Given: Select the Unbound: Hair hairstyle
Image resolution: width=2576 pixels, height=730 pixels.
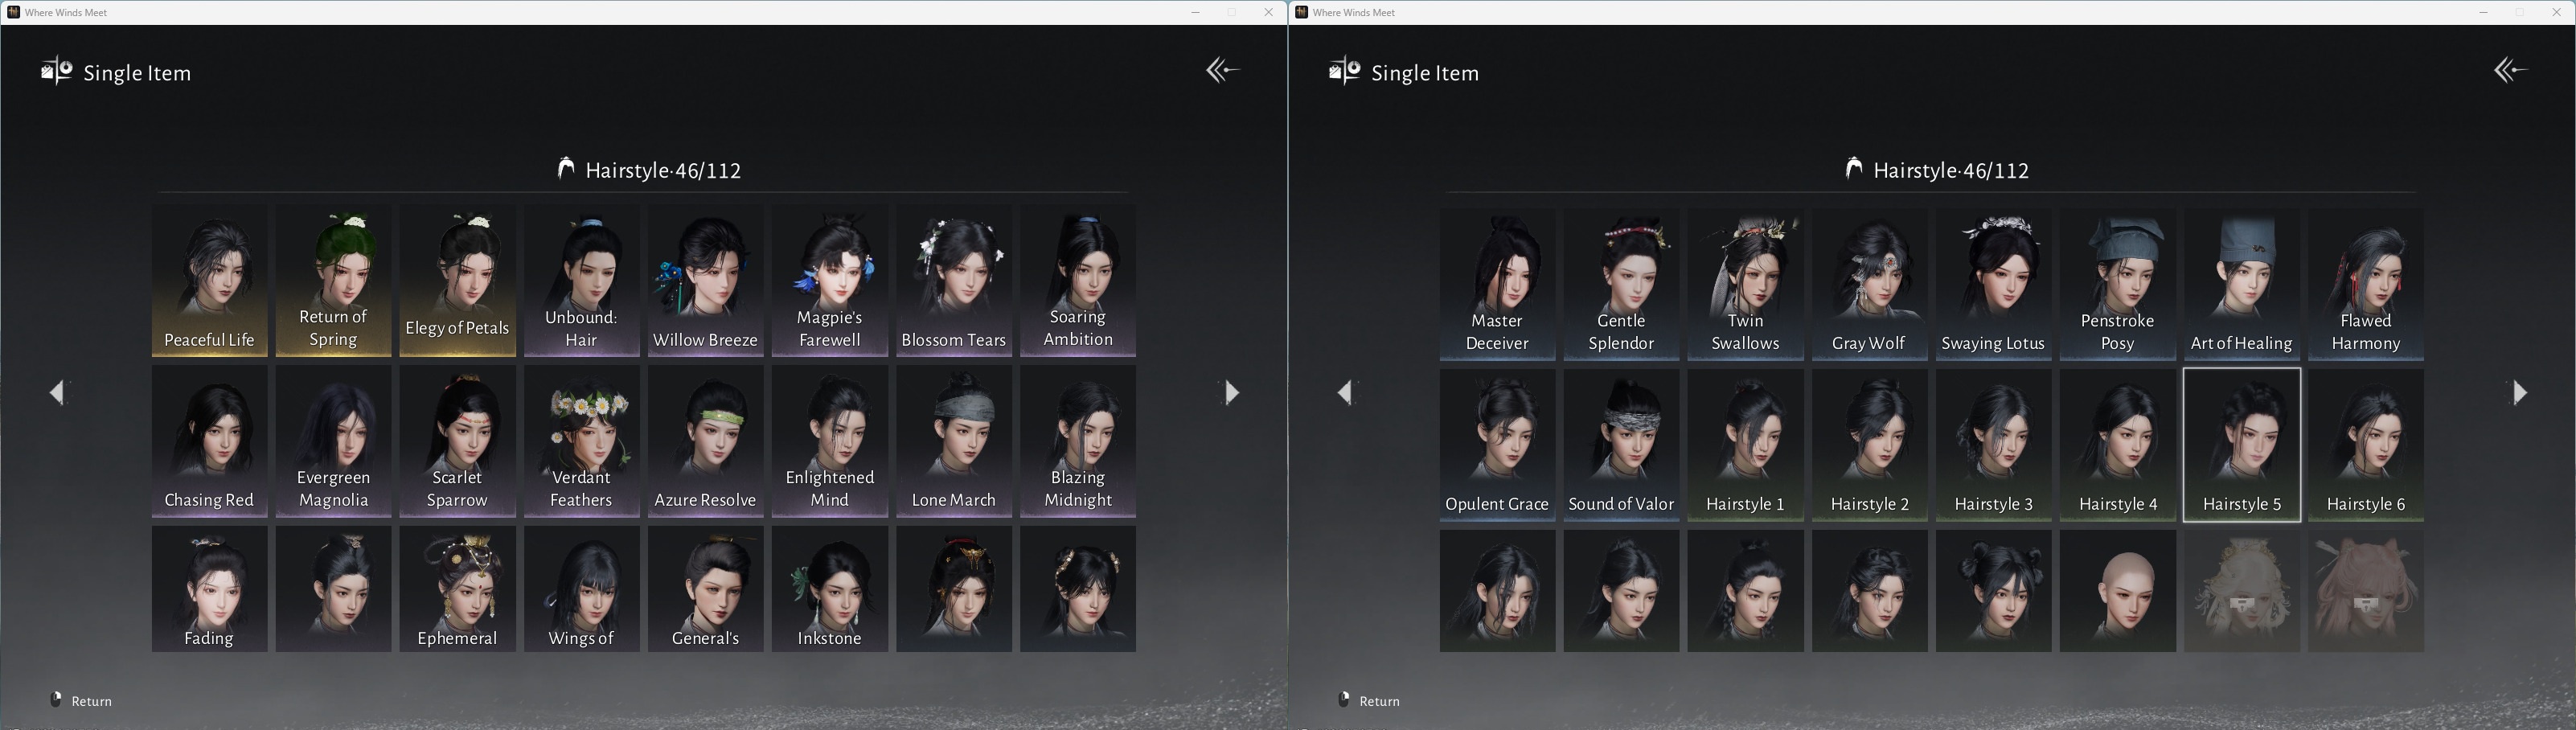Looking at the screenshot, I should click(581, 281).
